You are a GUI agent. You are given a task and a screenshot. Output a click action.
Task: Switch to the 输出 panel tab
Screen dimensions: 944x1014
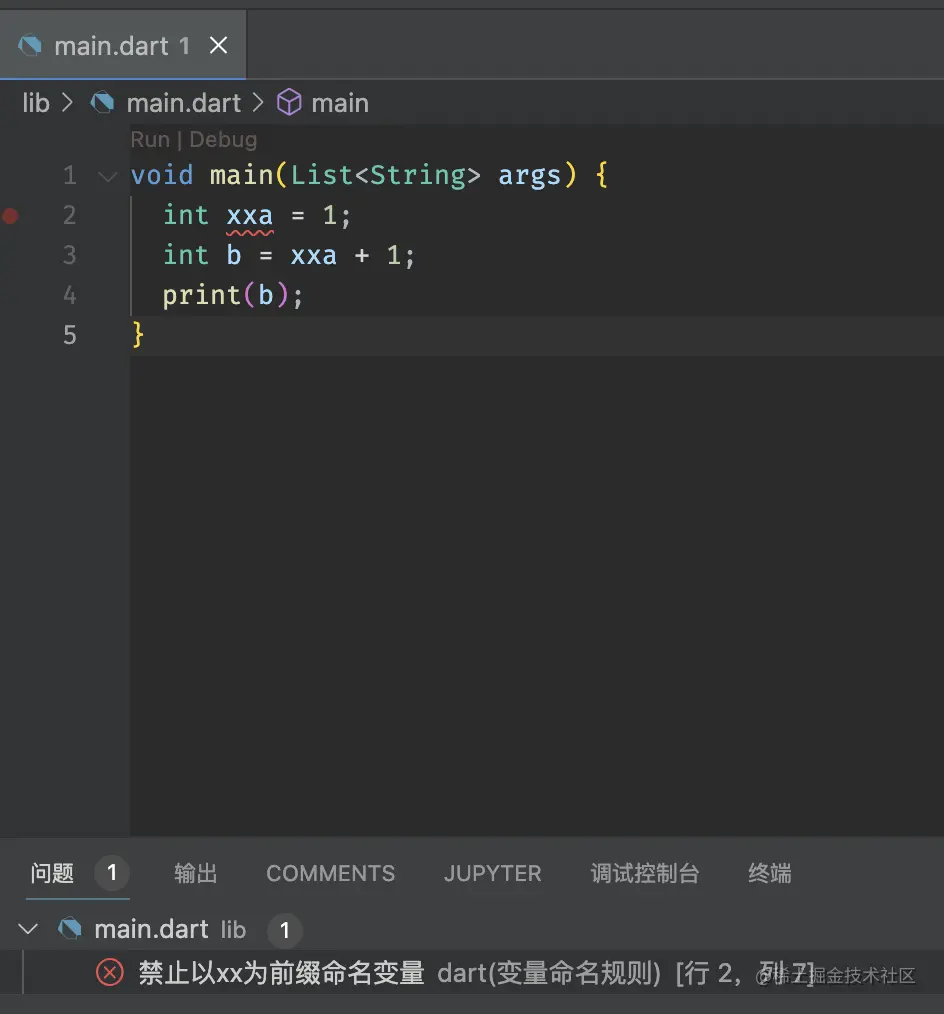click(x=195, y=873)
